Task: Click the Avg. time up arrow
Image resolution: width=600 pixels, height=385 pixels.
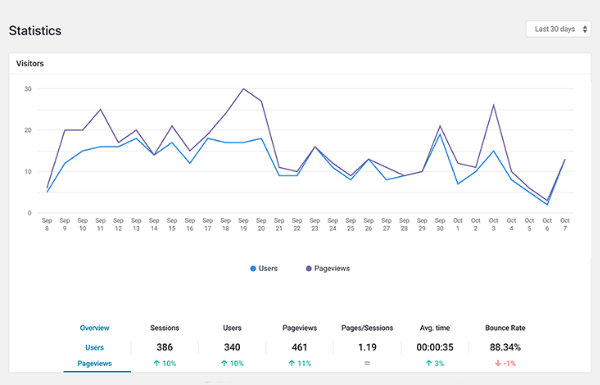Action: 429,363
